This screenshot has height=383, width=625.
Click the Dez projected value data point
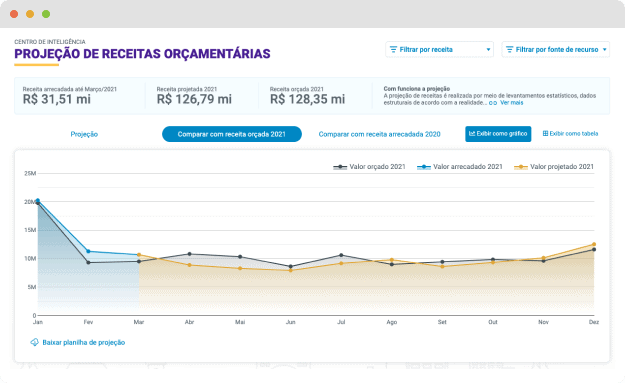click(x=594, y=244)
